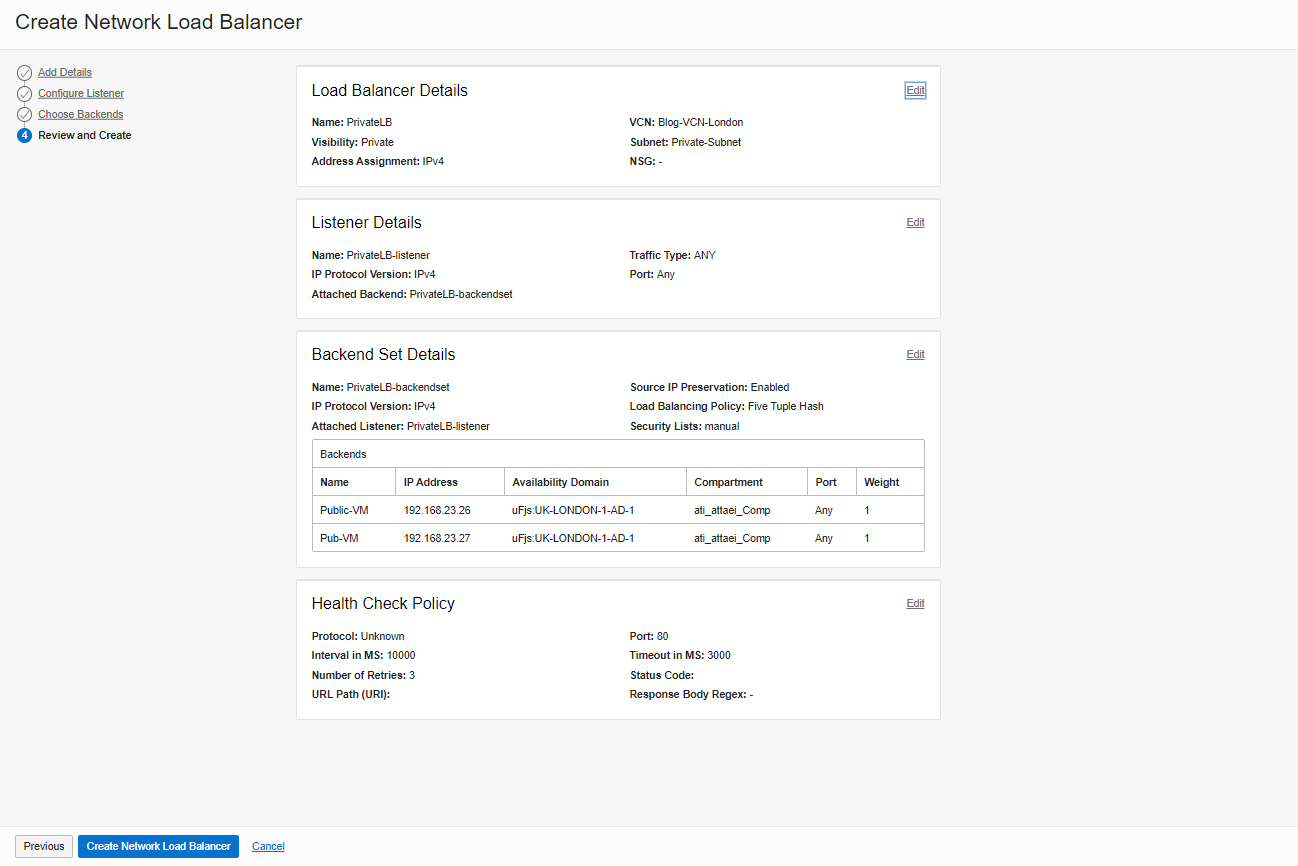Click the checkmark icon beside Choose Backends
Image resolution: width=1298 pixels, height=866 pixels.
click(24, 115)
